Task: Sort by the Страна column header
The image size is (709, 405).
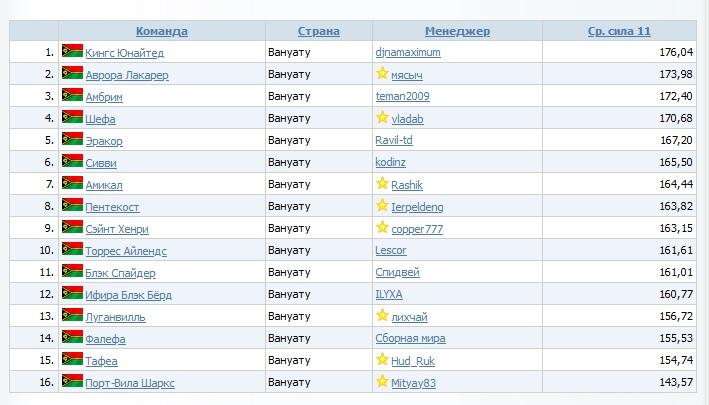Action: [x=318, y=31]
